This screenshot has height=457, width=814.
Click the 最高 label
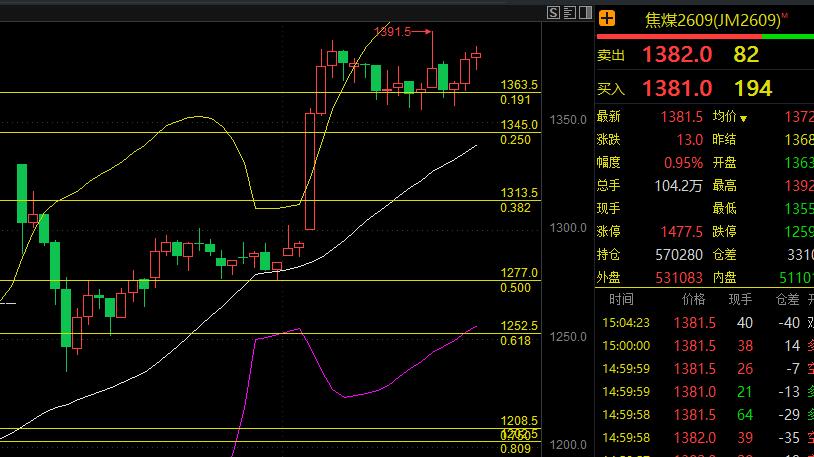tap(724, 185)
